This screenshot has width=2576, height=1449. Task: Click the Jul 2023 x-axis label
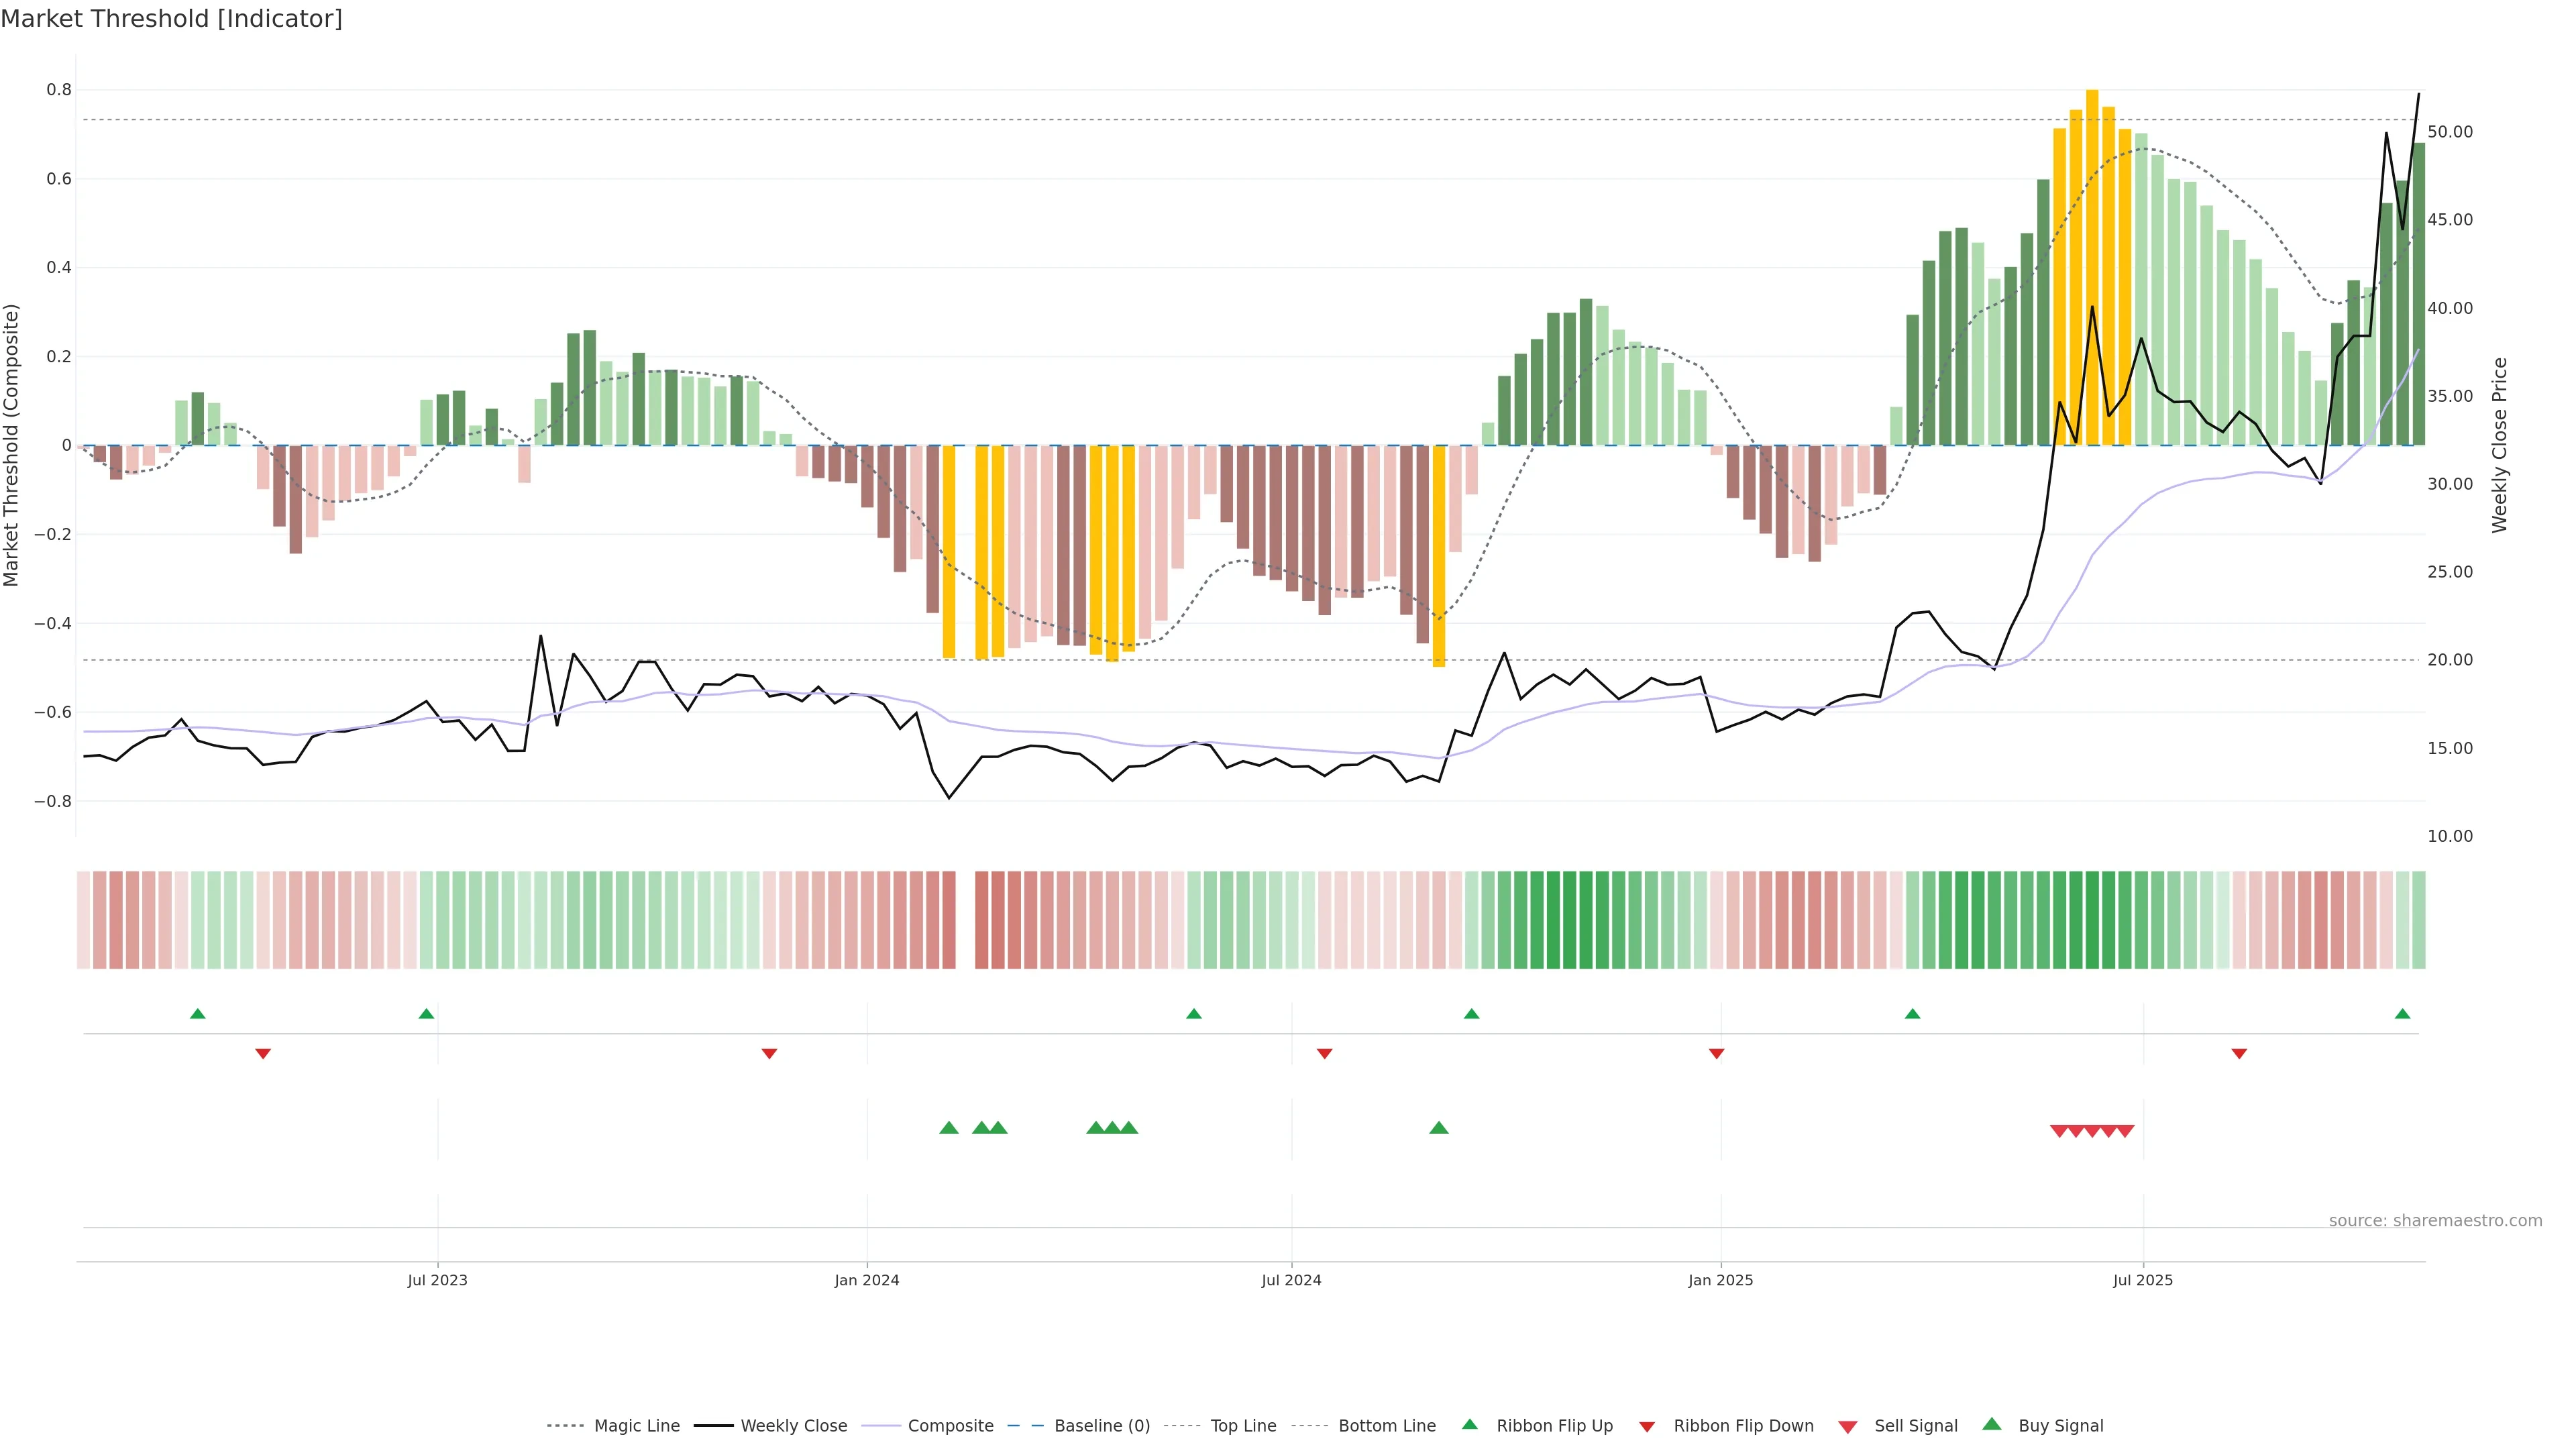tap(437, 1280)
